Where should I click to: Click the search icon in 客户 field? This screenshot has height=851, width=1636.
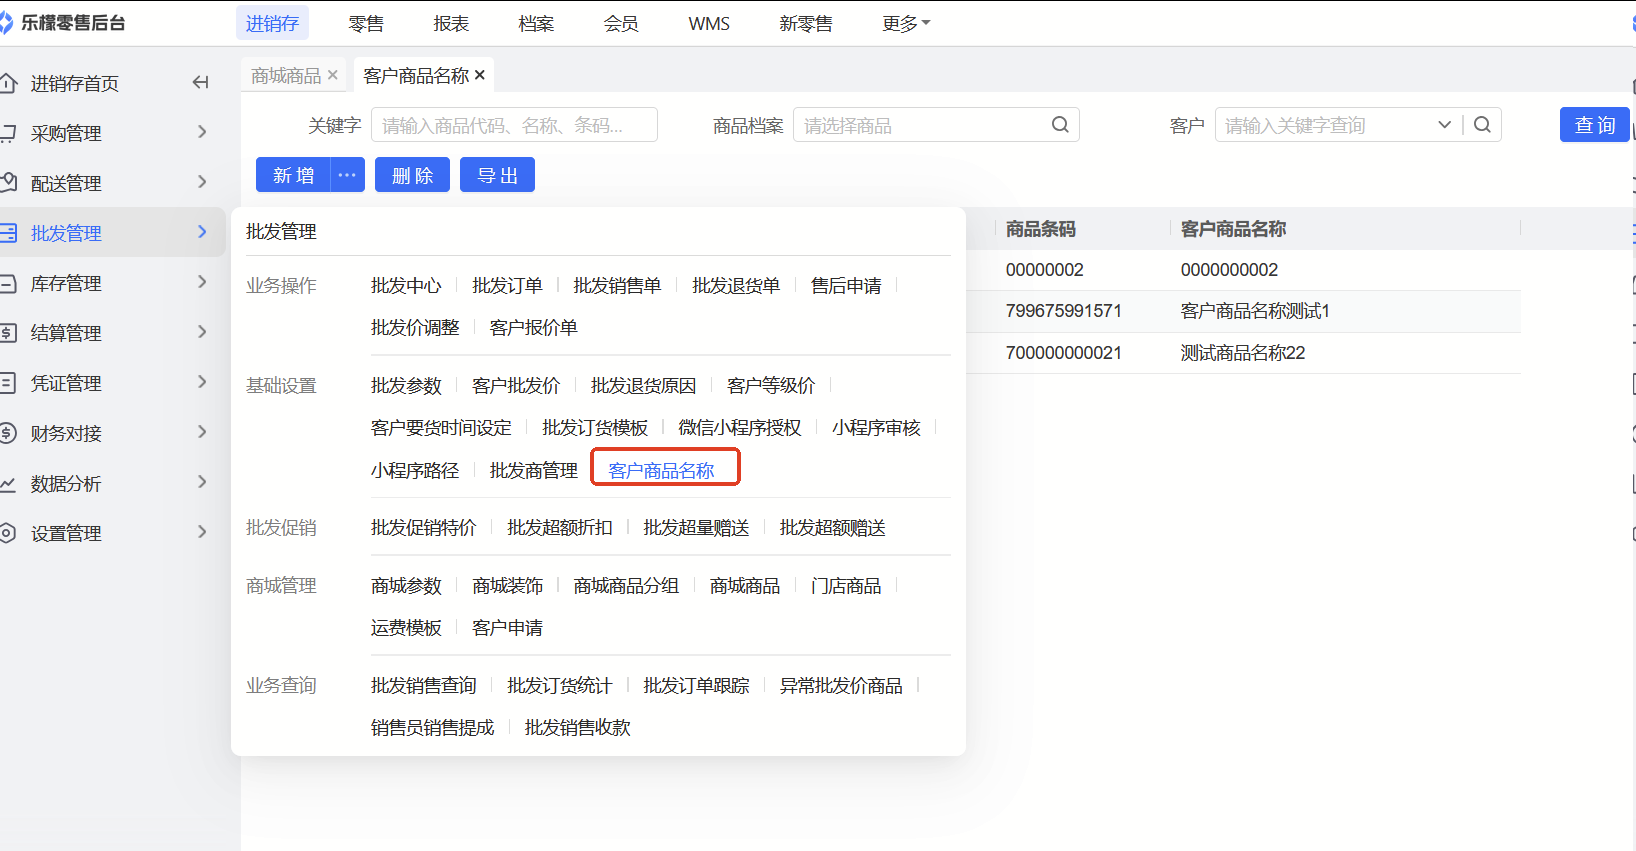click(x=1482, y=125)
